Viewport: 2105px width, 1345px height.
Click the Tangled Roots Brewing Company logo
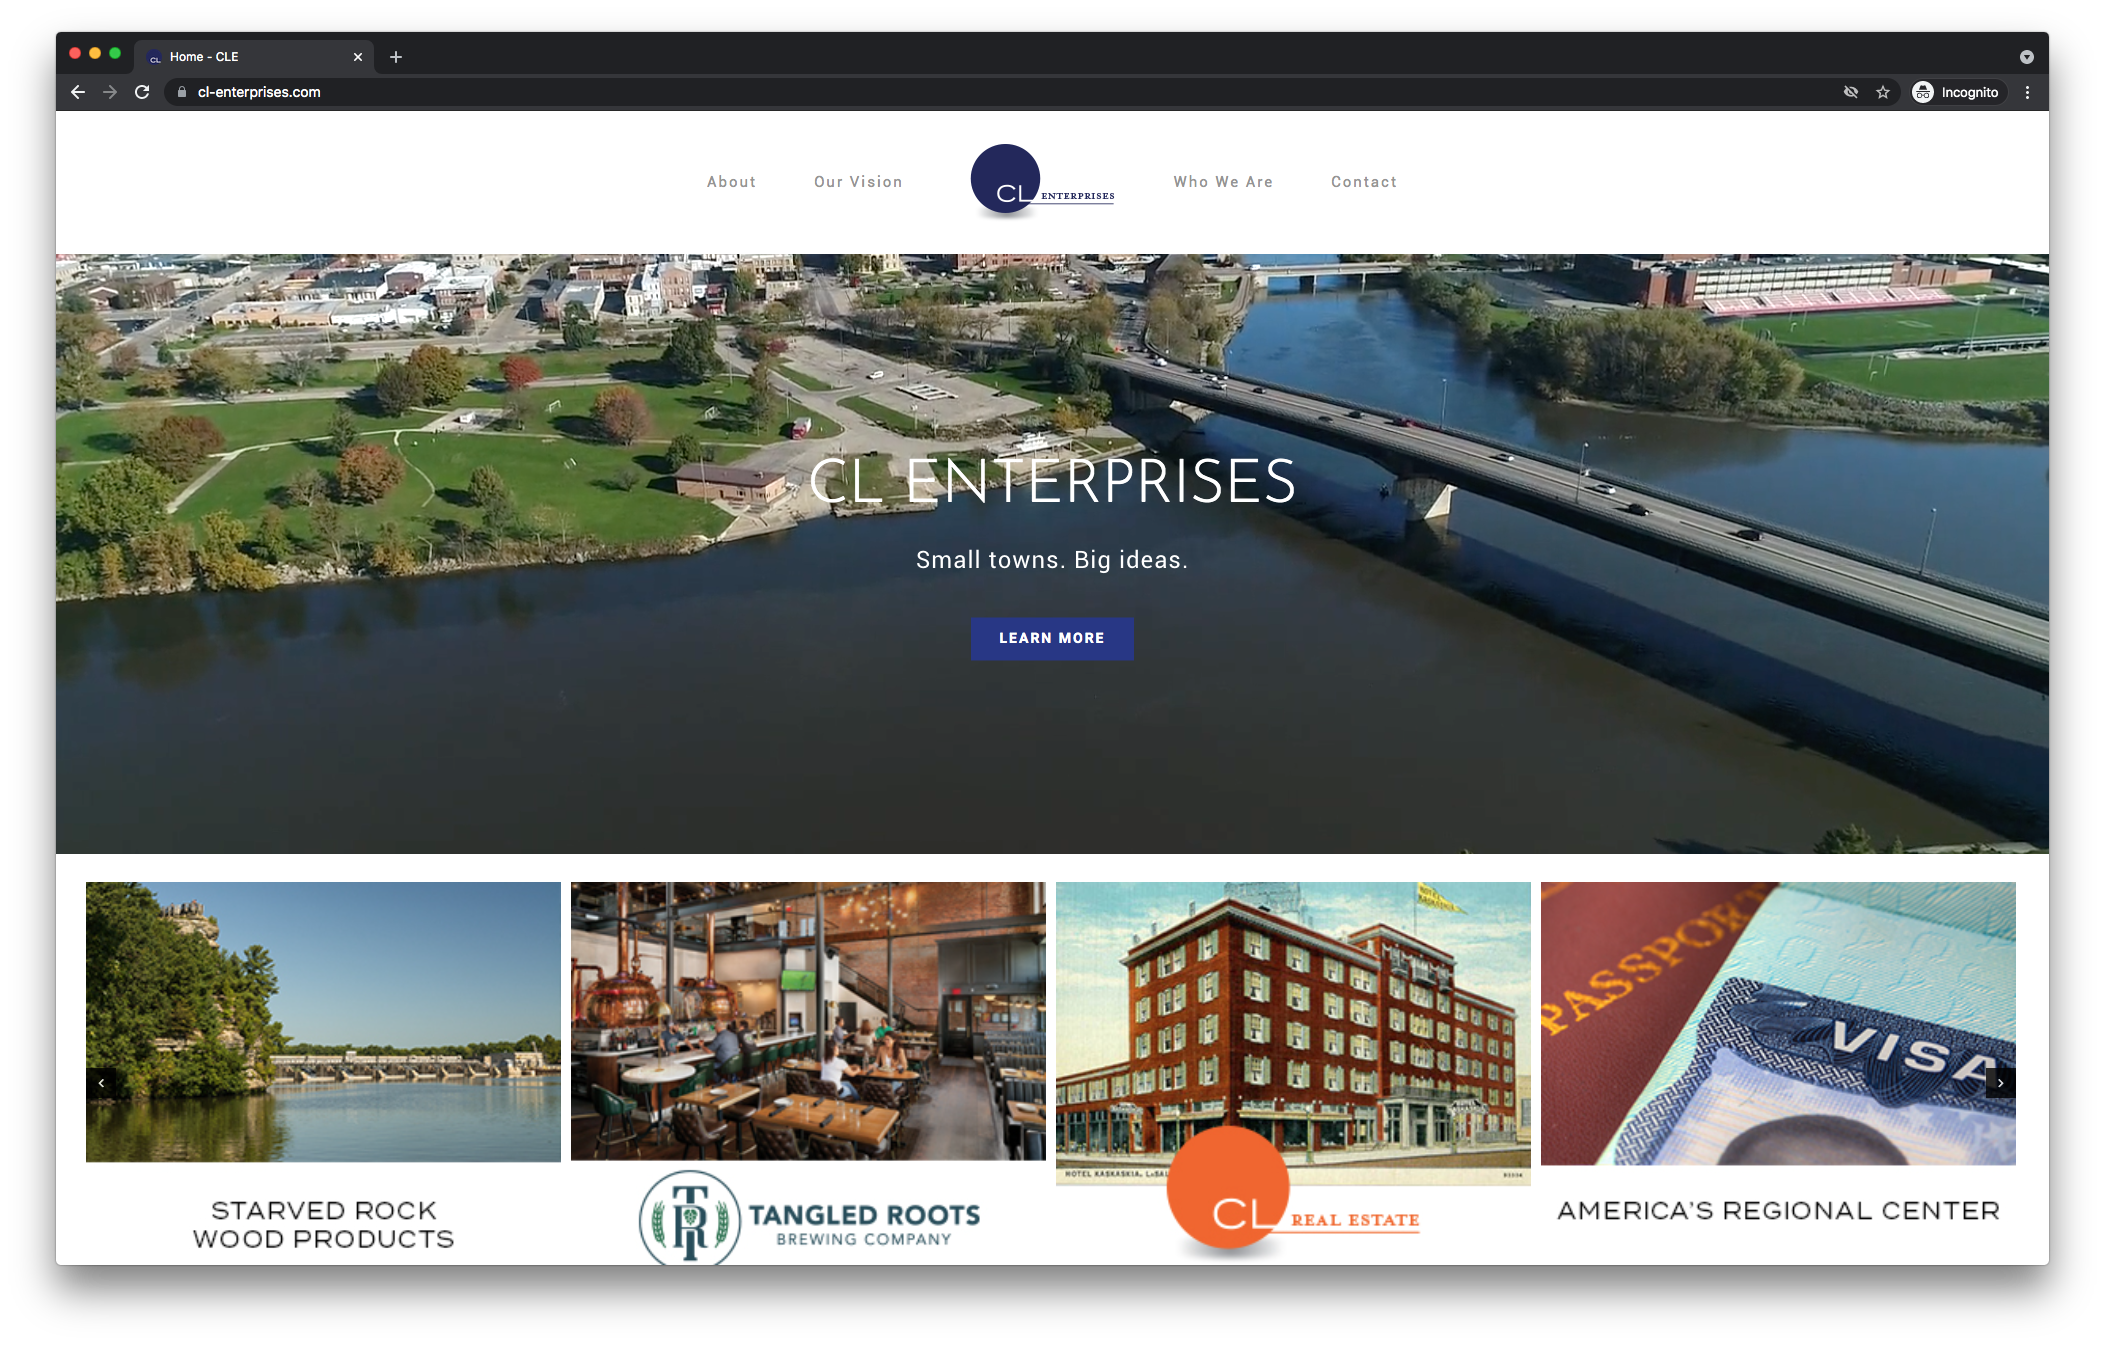tap(809, 1218)
